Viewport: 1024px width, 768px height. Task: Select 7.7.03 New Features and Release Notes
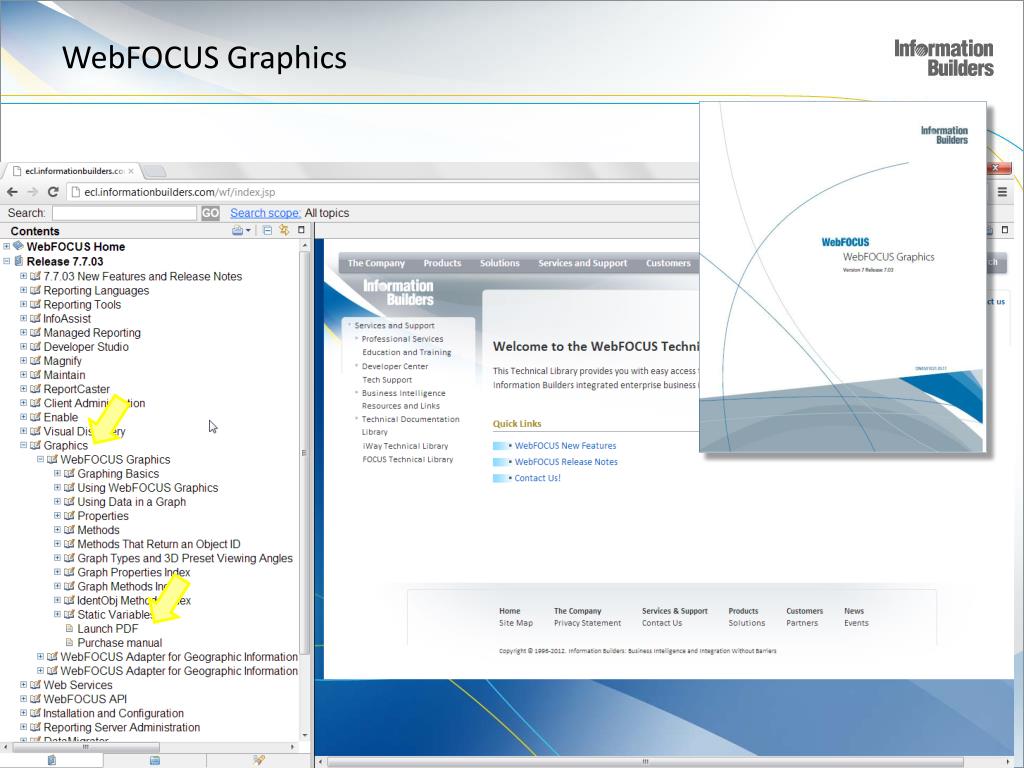click(x=142, y=276)
